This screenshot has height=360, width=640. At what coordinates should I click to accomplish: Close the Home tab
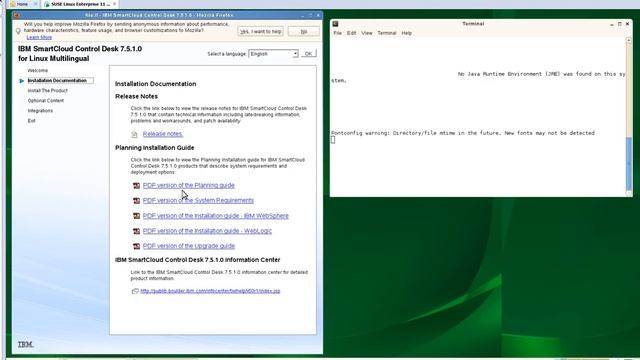(x=35, y=4)
